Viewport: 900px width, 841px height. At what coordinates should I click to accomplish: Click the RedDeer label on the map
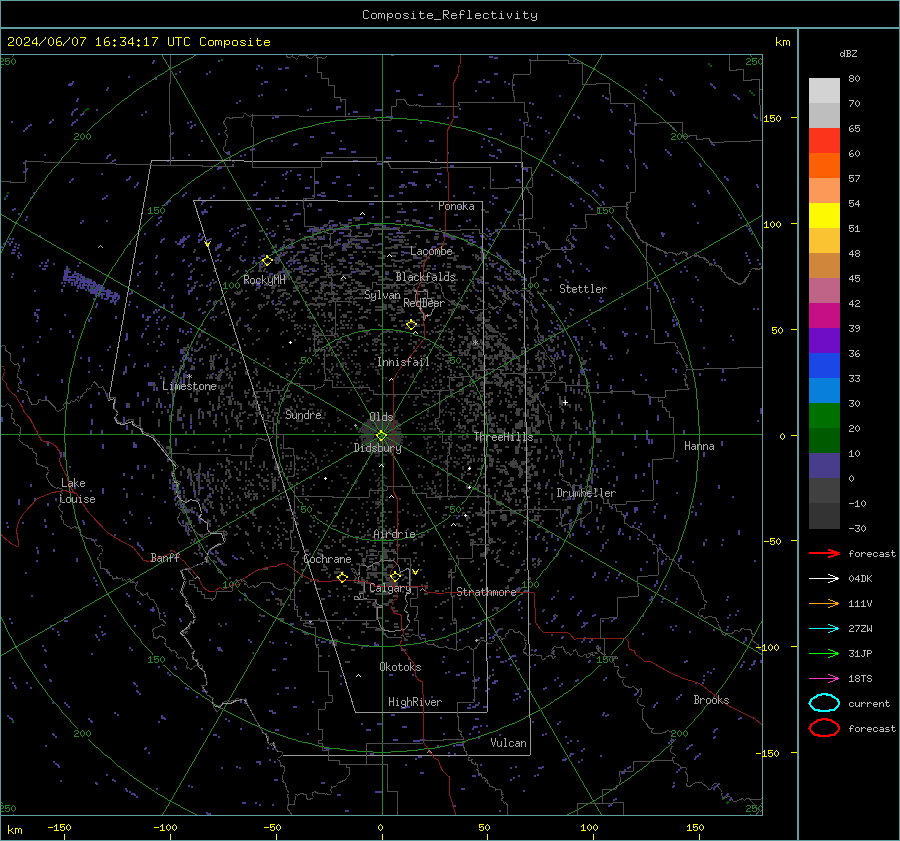point(424,303)
